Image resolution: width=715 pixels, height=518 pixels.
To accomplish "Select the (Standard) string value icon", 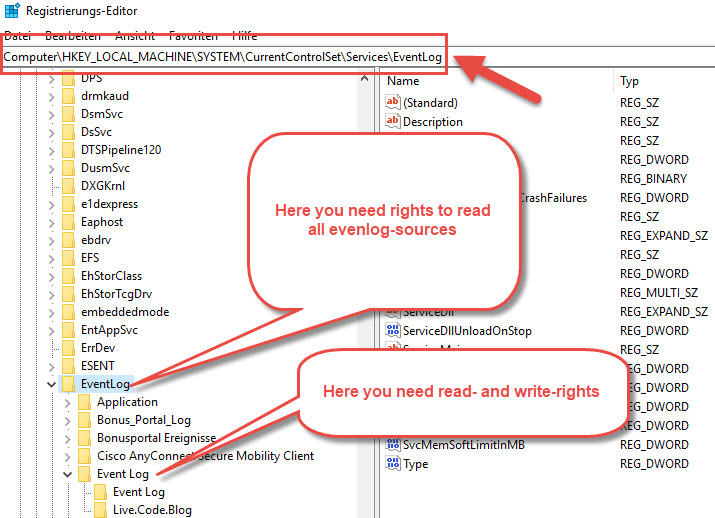I will [x=392, y=102].
